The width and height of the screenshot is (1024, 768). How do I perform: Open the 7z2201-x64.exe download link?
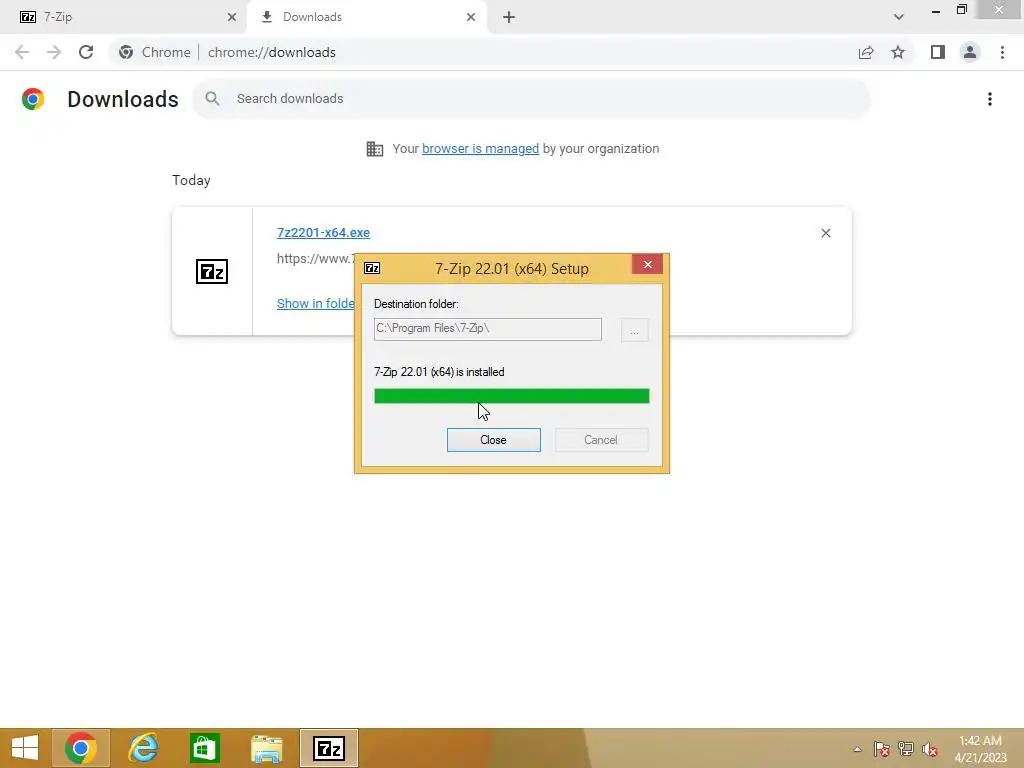tap(323, 232)
